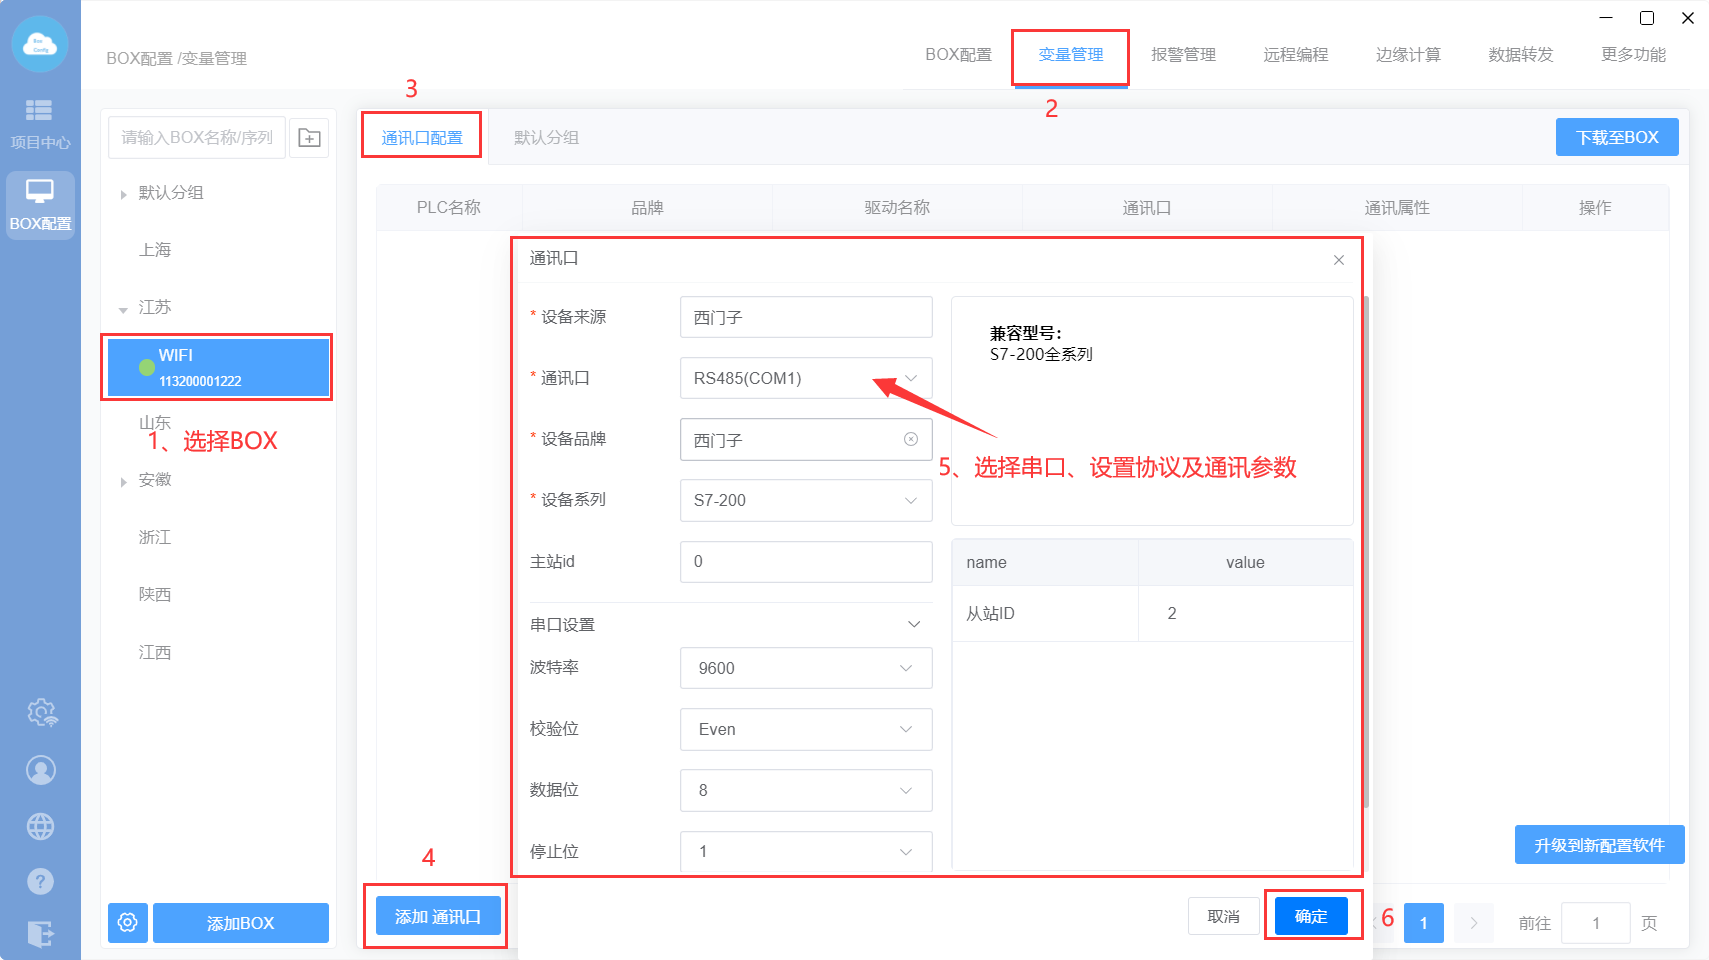Click the 下载至BOX button
Screen dimensions: 1709x960
tap(1616, 137)
